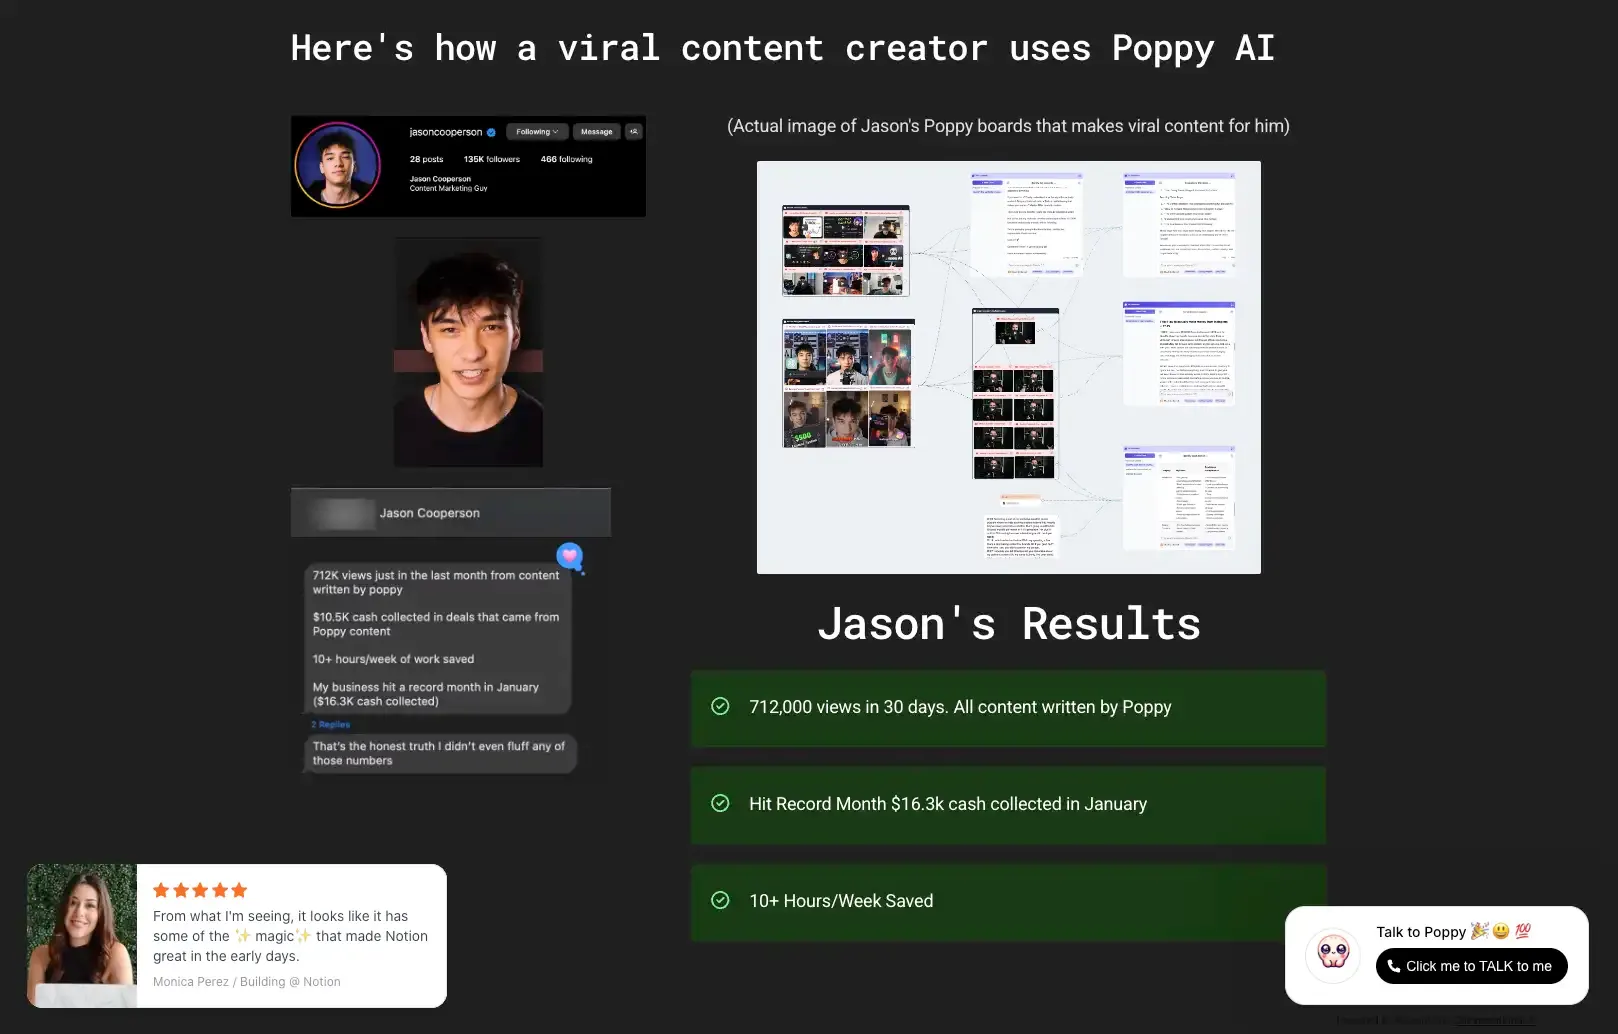Click the '135K followers' count
This screenshot has height=1034, width=1618.
[x=491, y=159]
